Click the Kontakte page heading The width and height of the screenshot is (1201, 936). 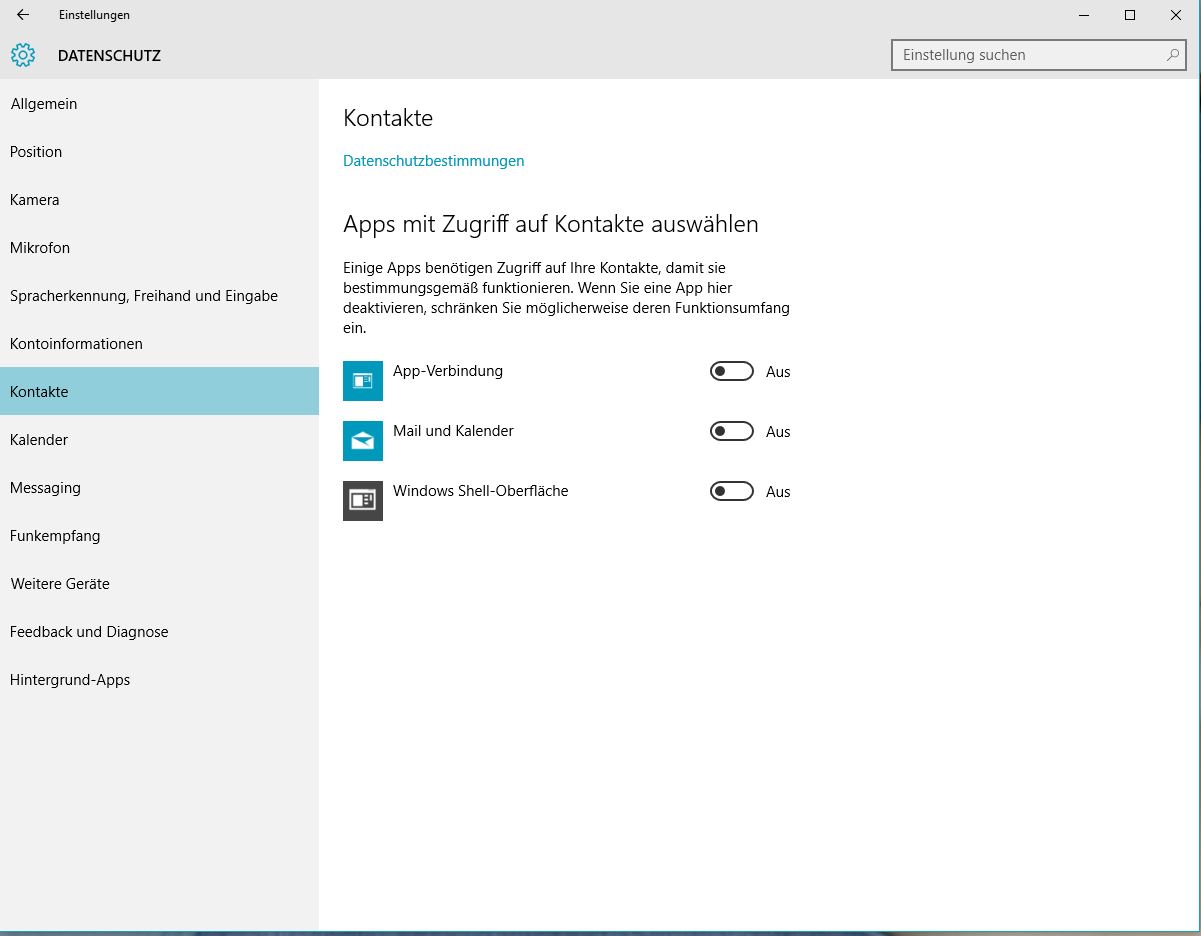point(388,118)
